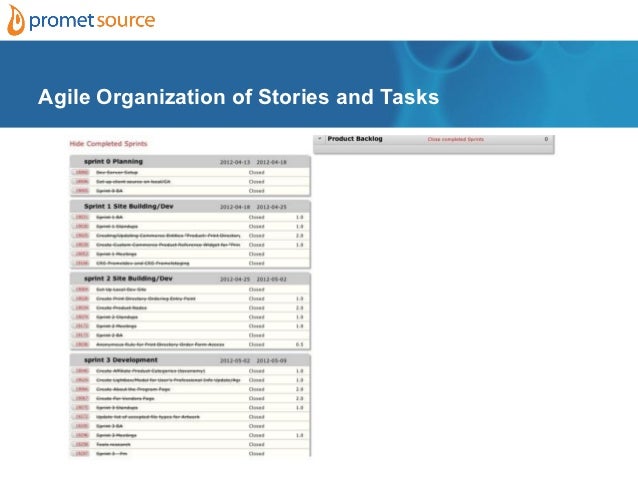The height and width of the screenshot is (479, 638).
Task: Click the Hide Completed Sprints link
Action: click(108, 144)
